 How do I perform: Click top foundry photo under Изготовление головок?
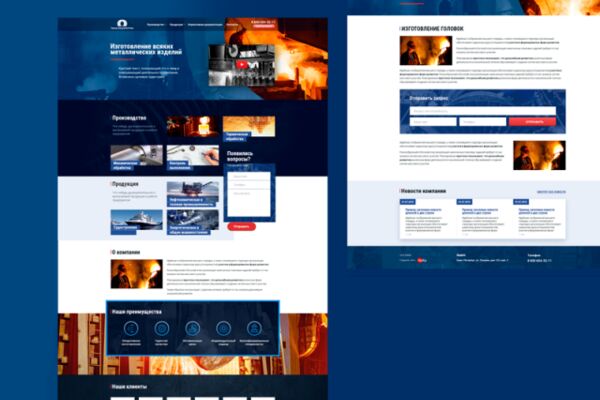[426, 51]
